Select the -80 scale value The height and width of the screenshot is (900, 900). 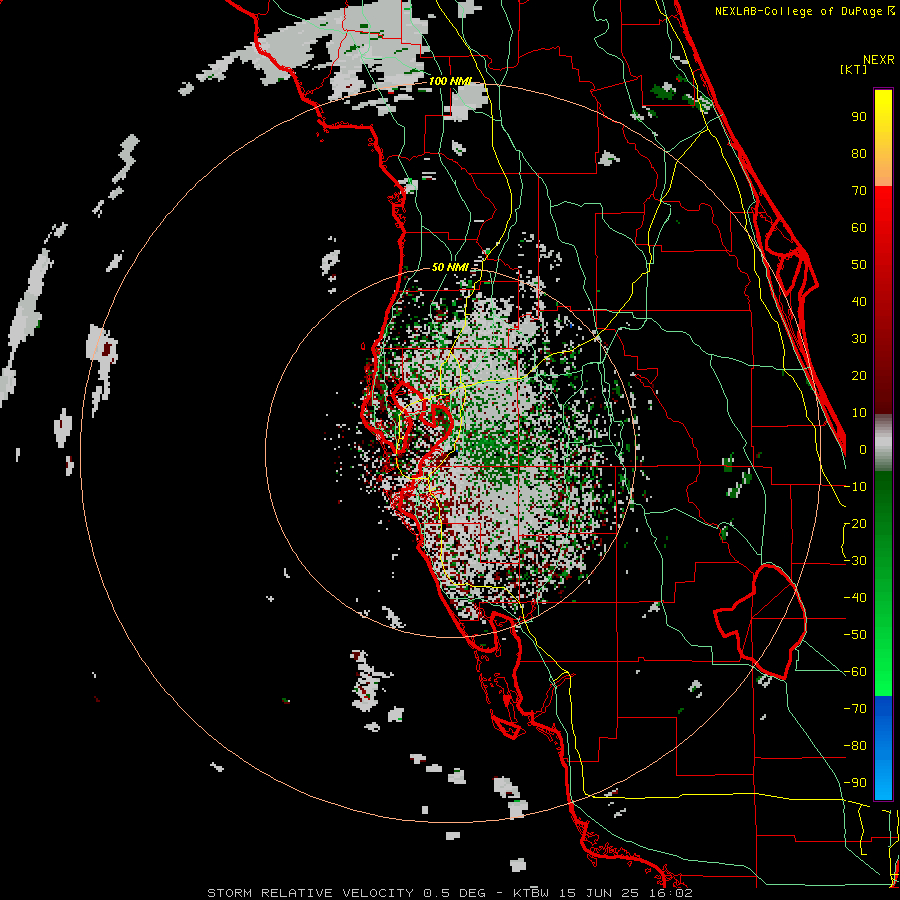pos(855,746)
